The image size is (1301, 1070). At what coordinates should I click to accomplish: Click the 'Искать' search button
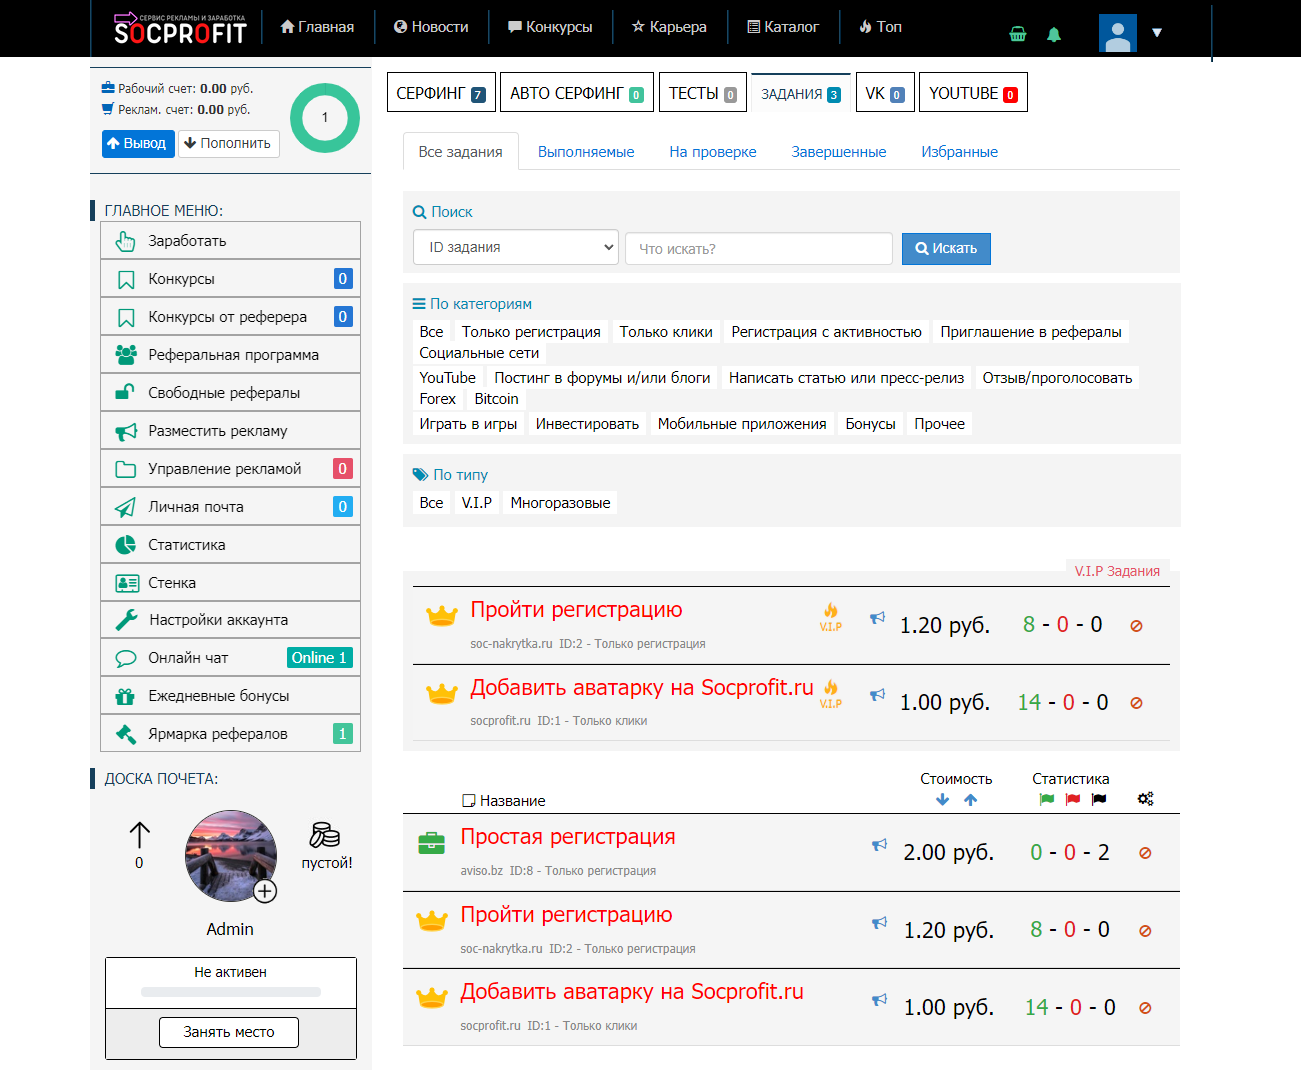coord(946,248)
